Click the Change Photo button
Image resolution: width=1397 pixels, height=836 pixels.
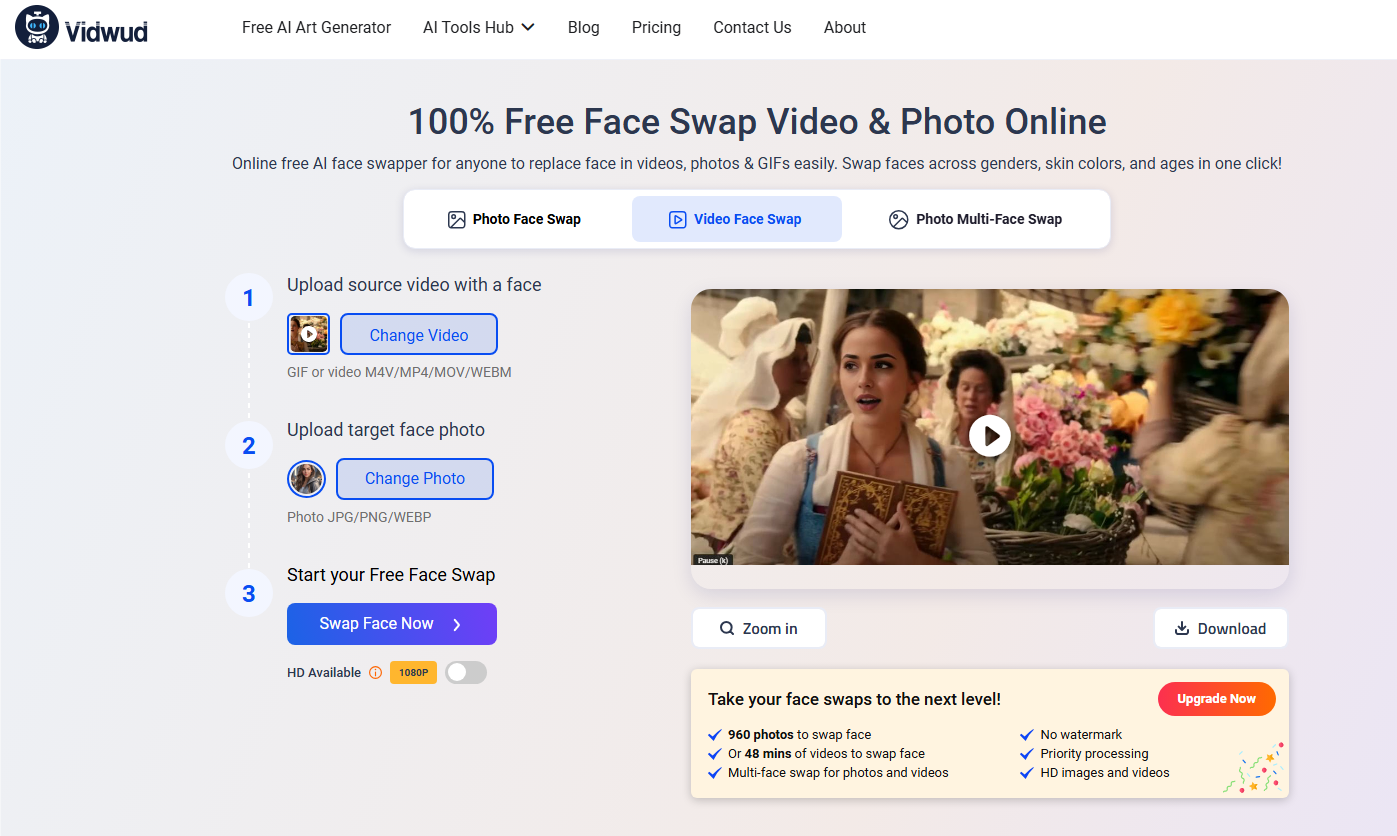point(415,479)
